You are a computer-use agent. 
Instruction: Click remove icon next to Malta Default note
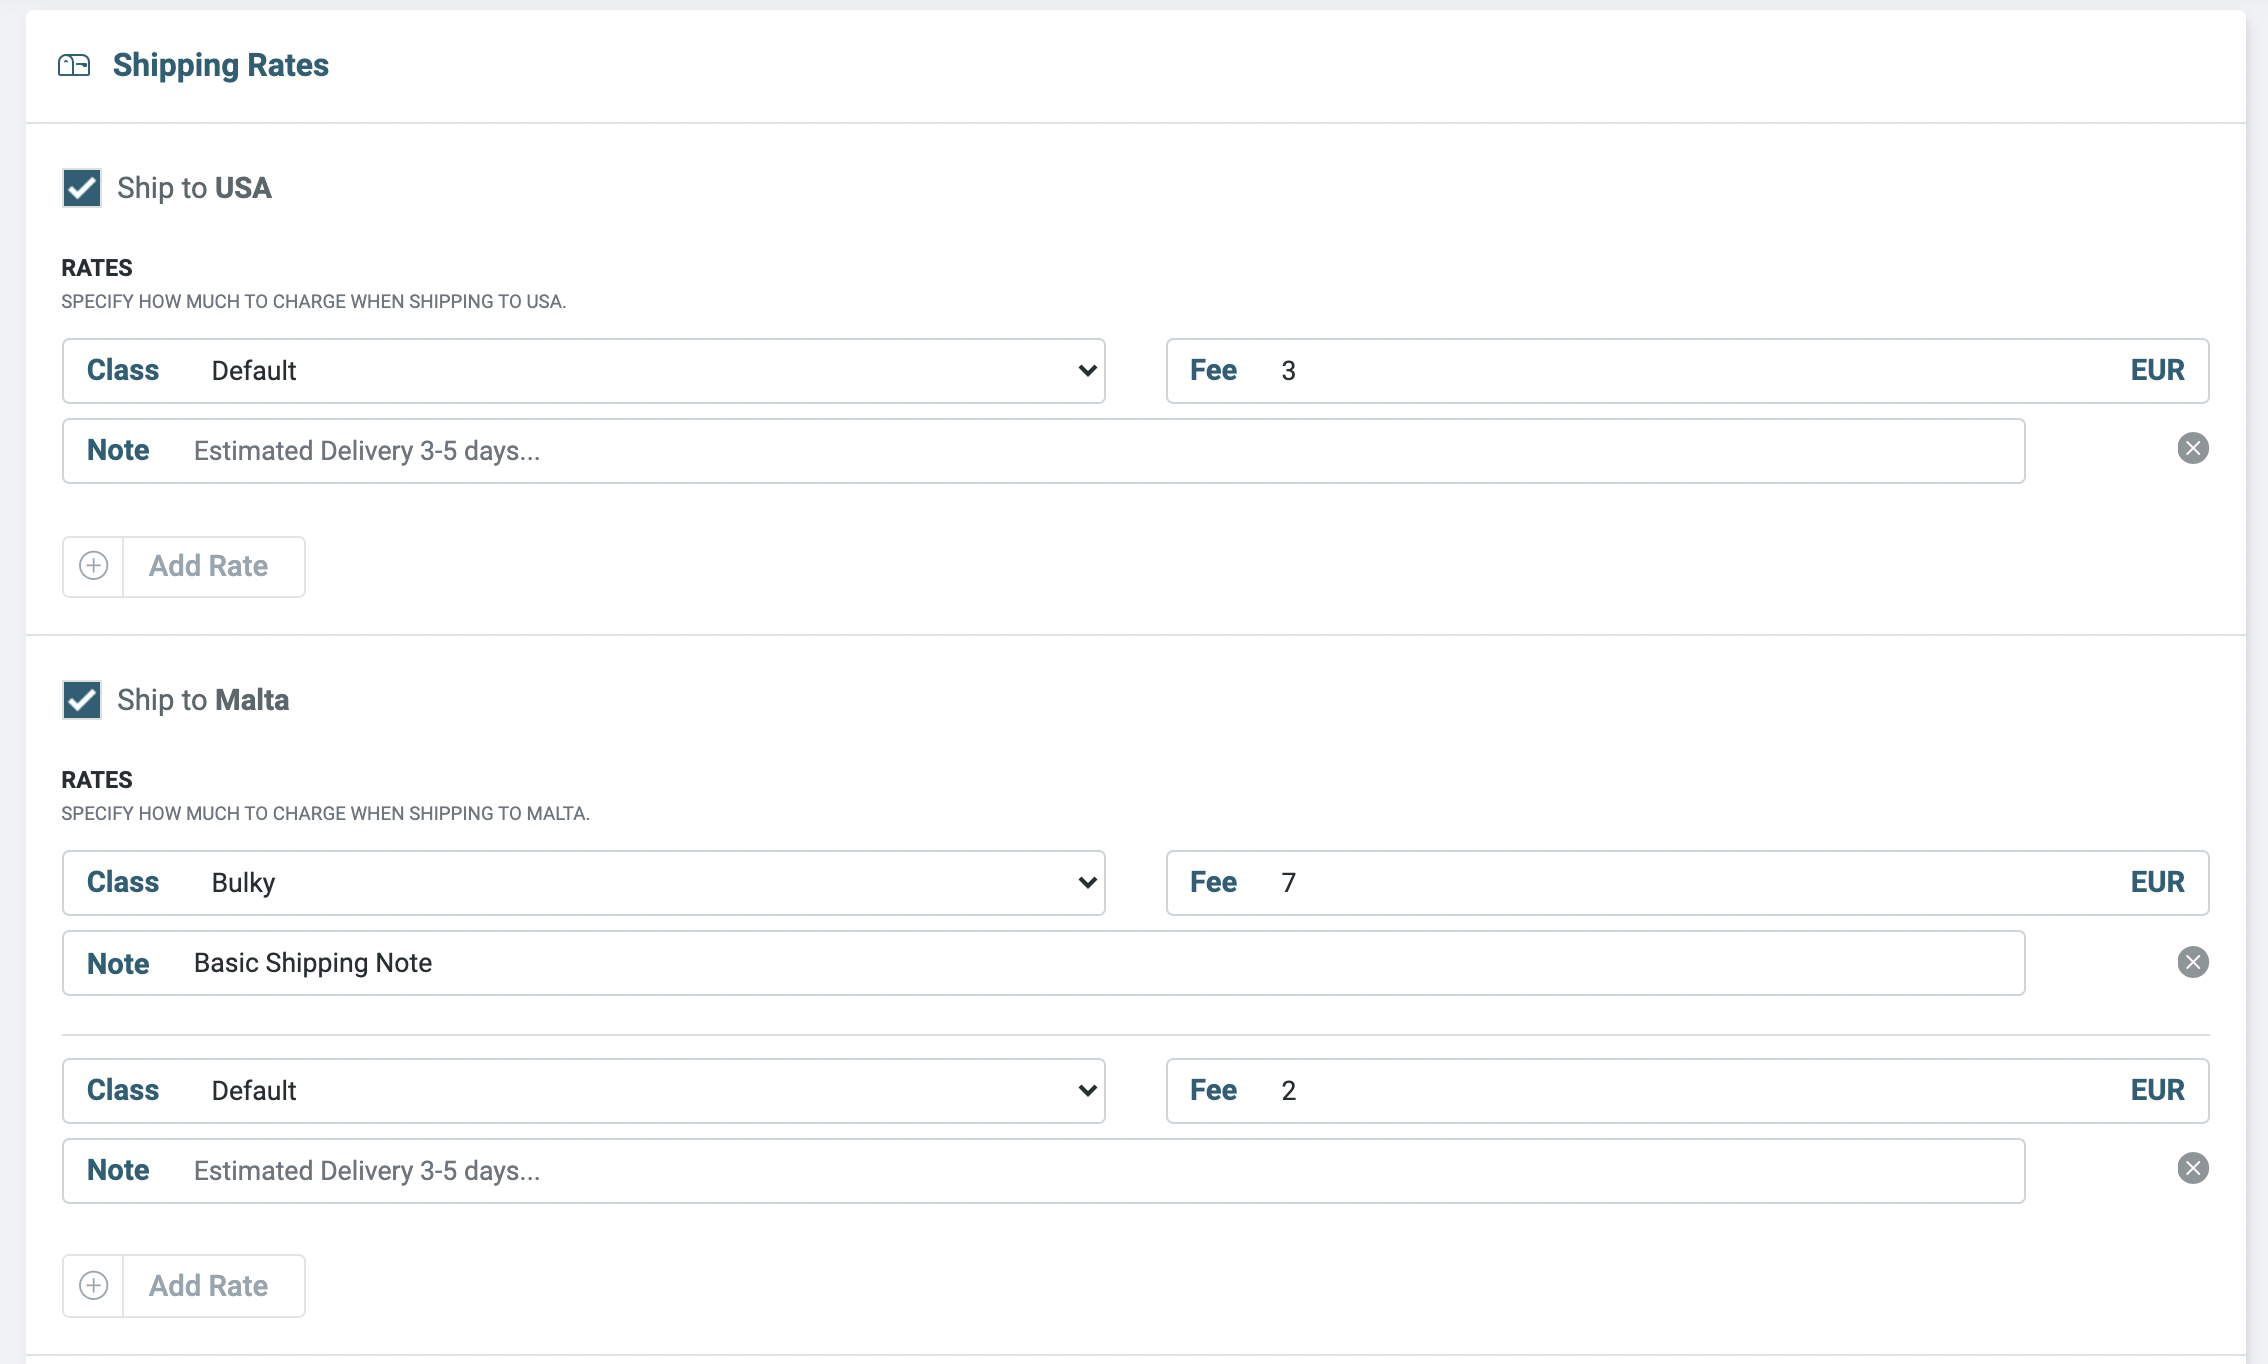[x=2193, y=1168]
